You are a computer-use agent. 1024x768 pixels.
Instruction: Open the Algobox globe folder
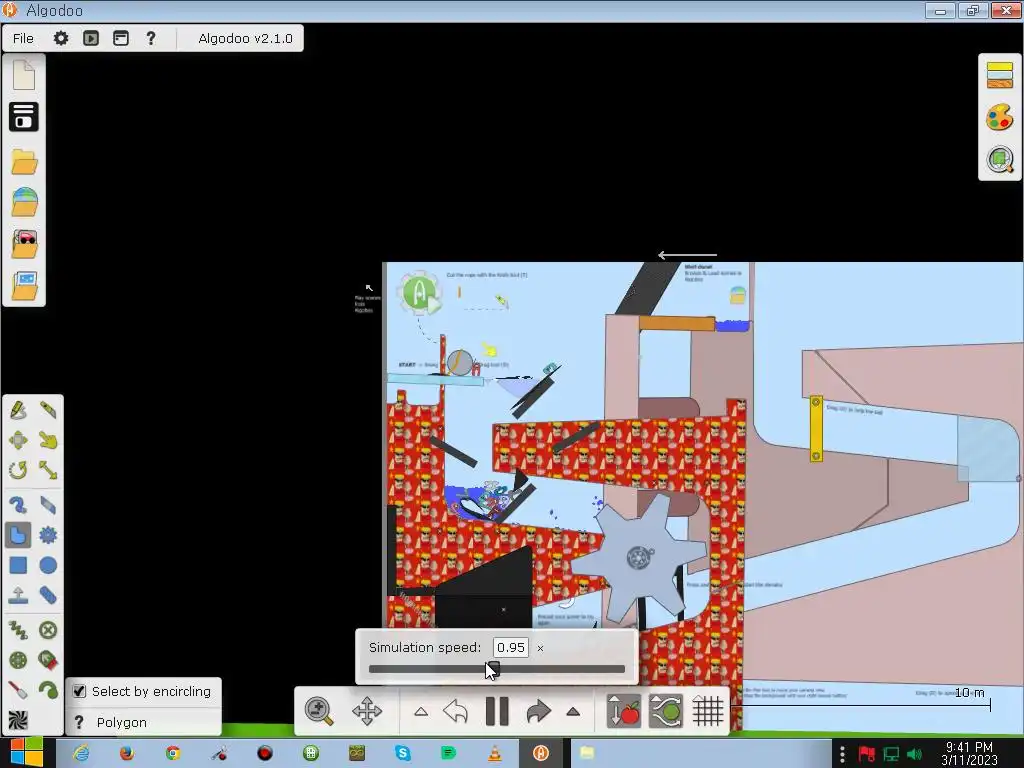coord(24,202)
